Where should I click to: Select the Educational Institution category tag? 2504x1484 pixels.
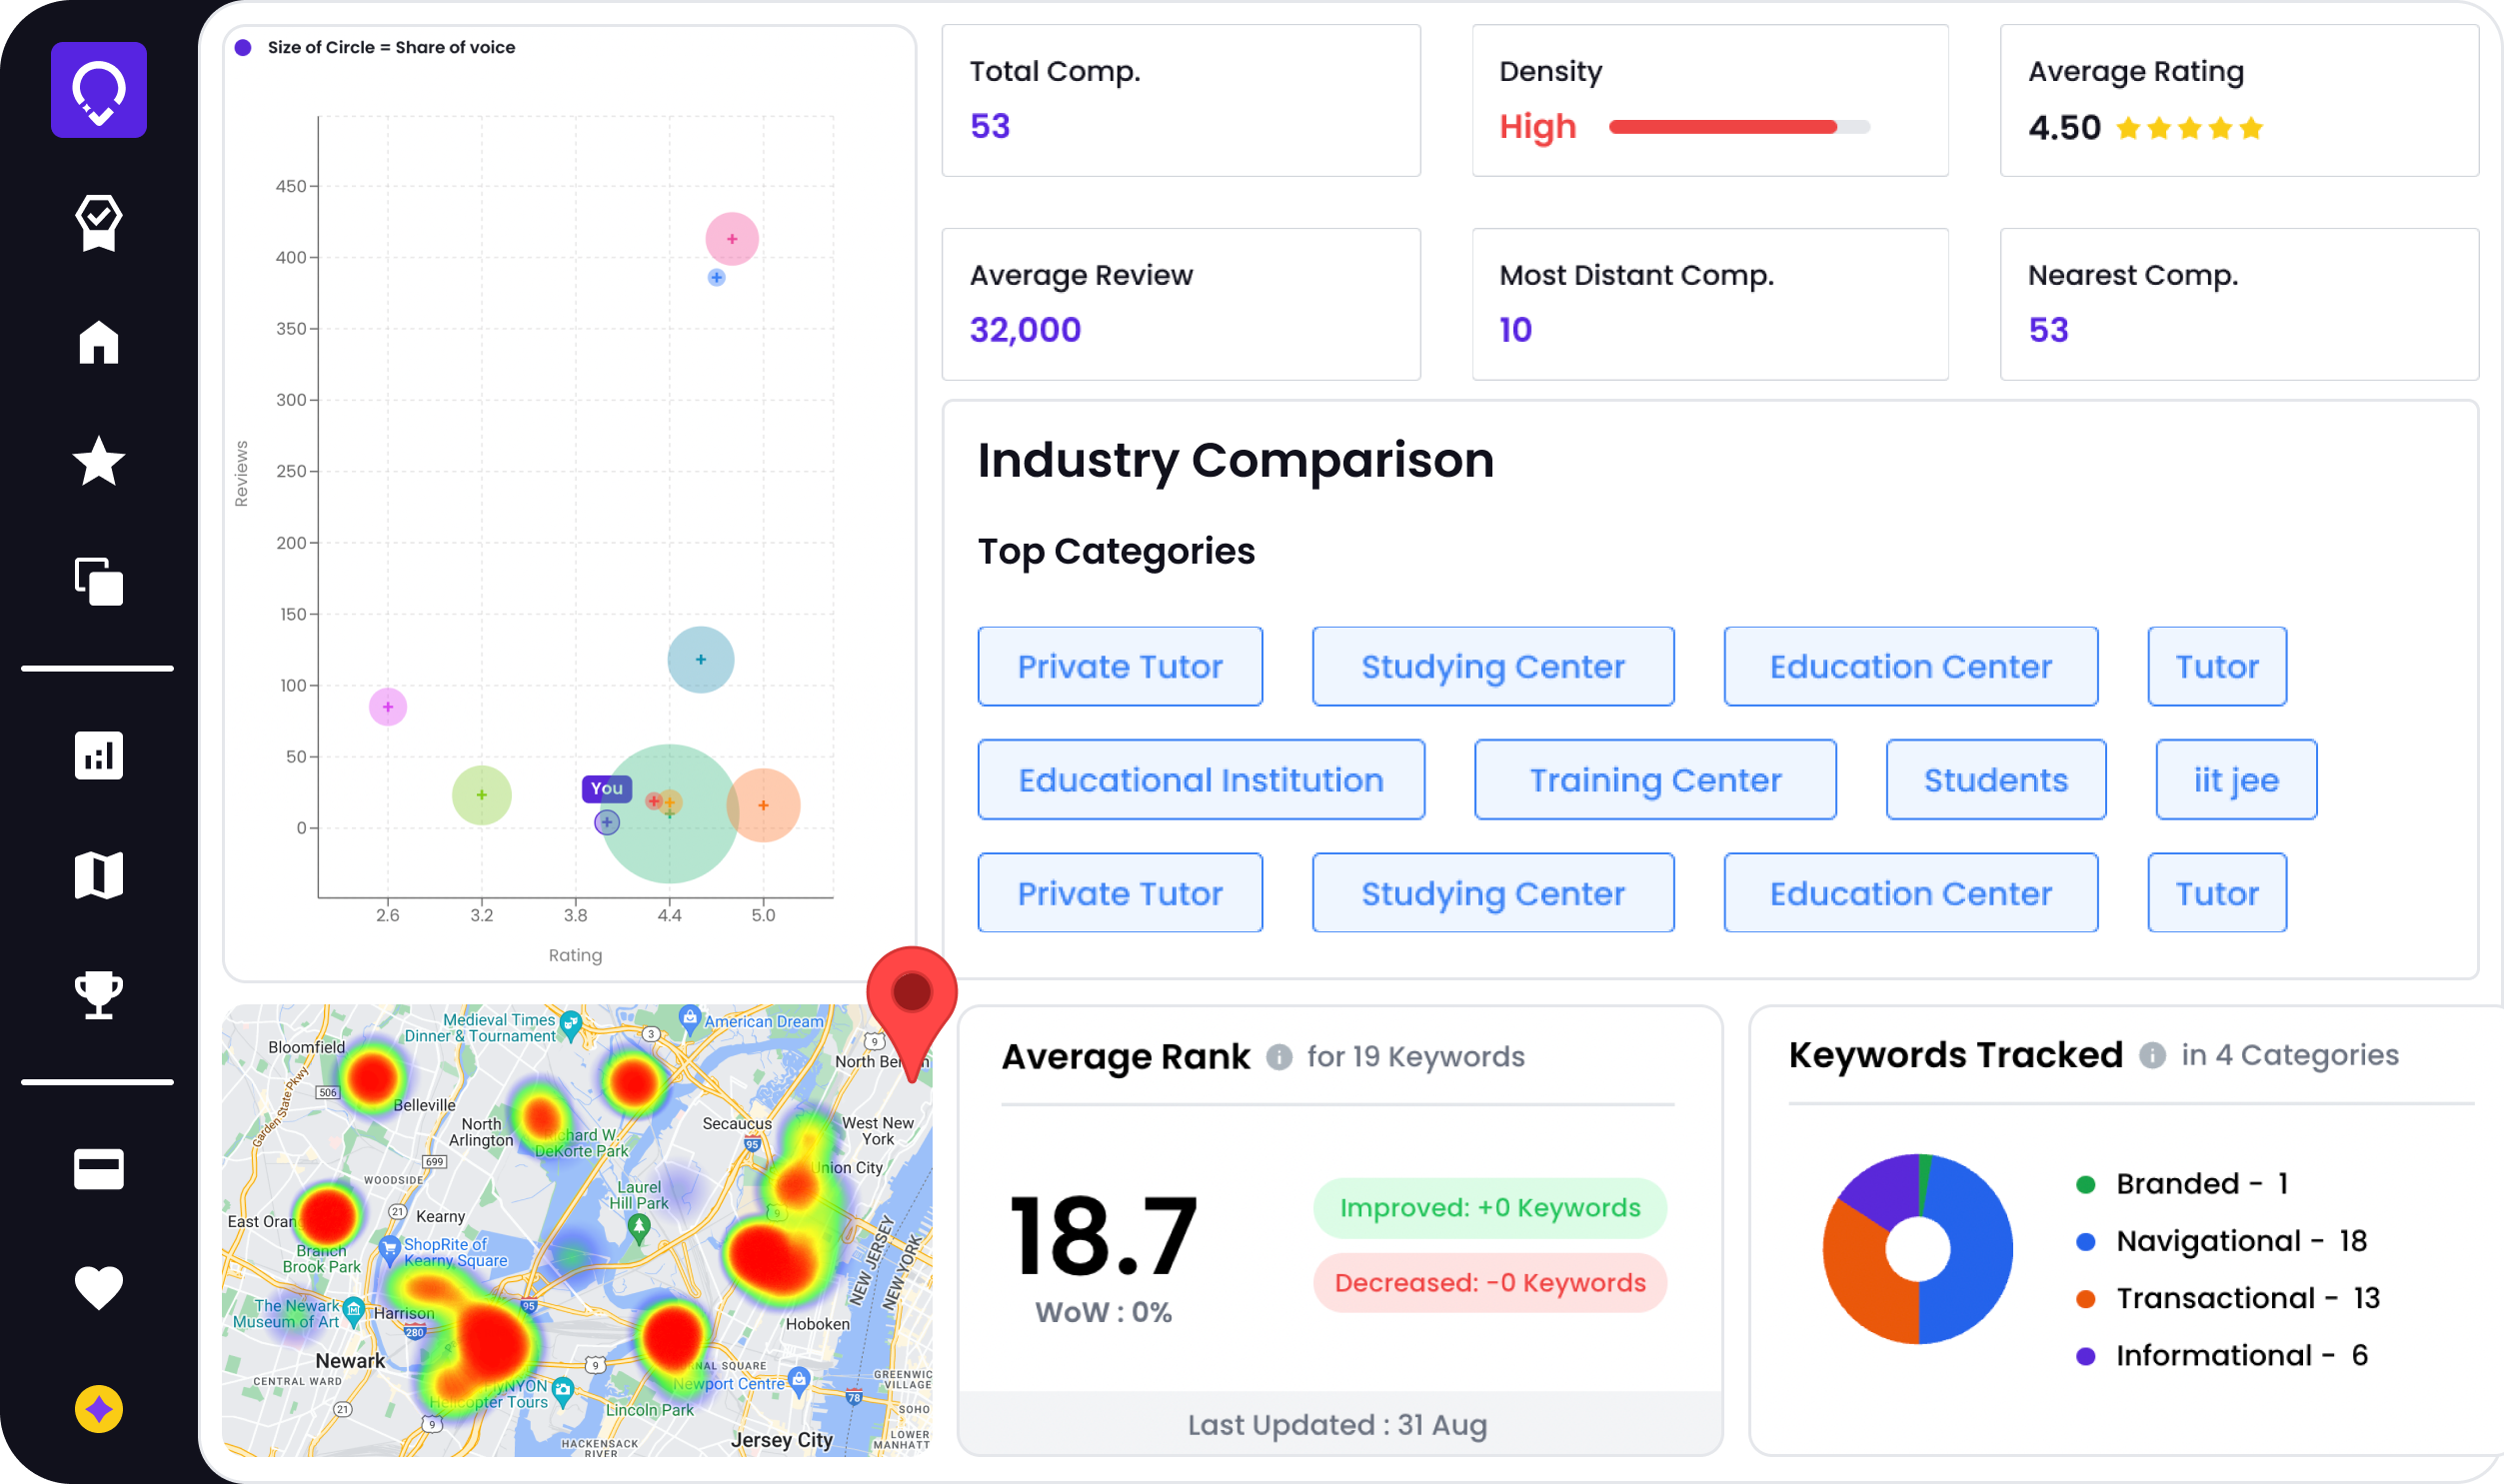pyautogui.click(x=1200, y=780)
